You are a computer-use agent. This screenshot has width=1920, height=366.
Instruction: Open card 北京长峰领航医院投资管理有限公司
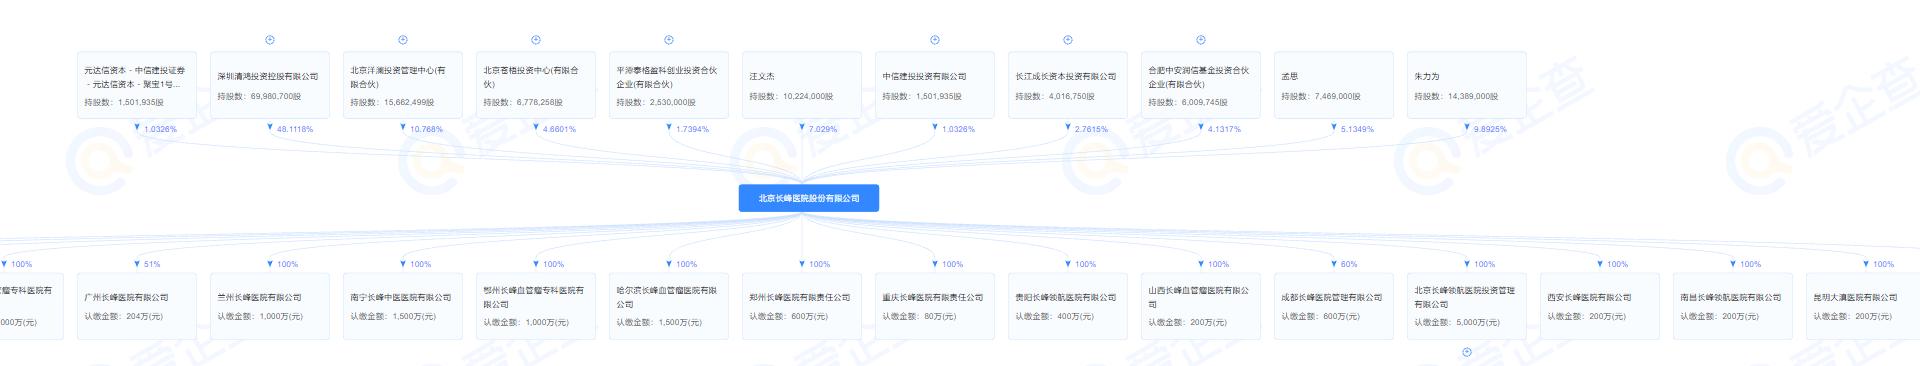coord(1467,306)
